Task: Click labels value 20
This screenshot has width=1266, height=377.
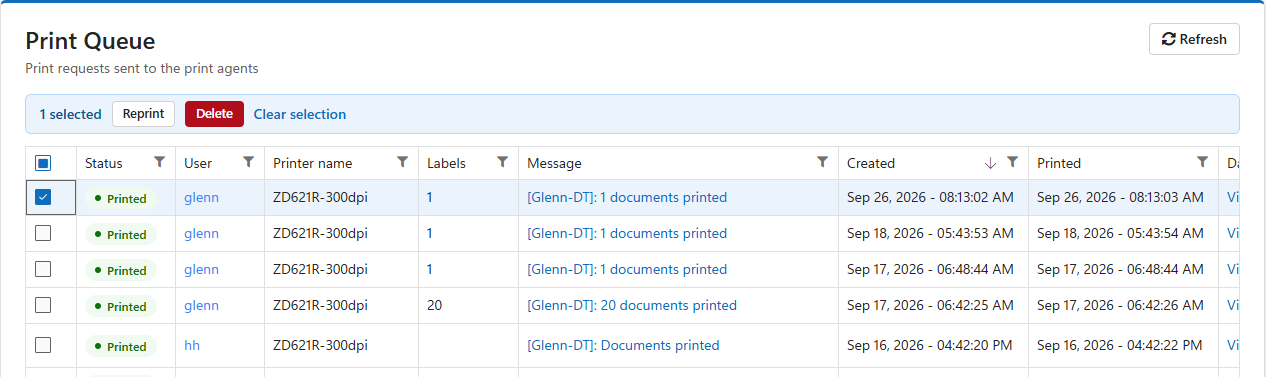Action: click(434, 305)
